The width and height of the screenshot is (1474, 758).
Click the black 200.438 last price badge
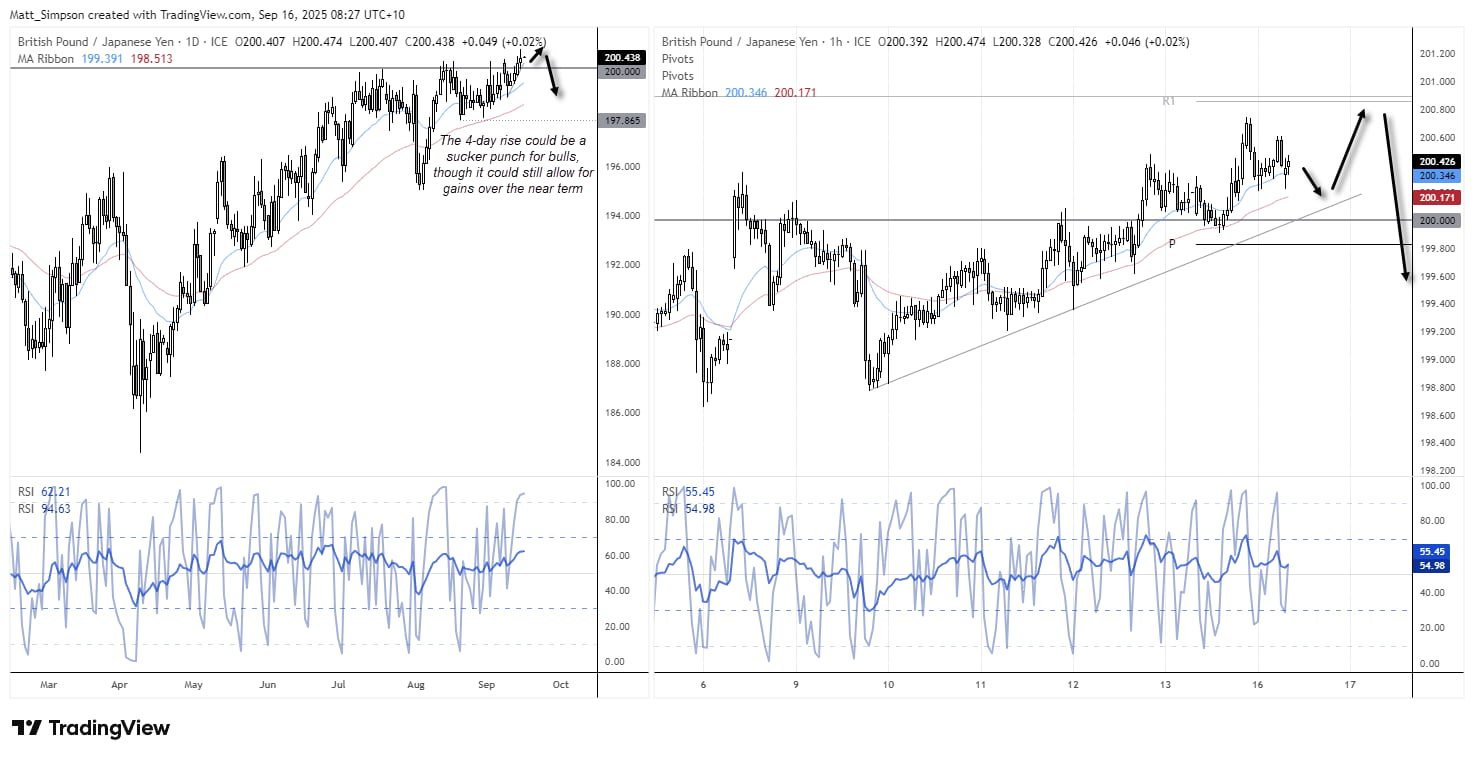coord(621,57)
